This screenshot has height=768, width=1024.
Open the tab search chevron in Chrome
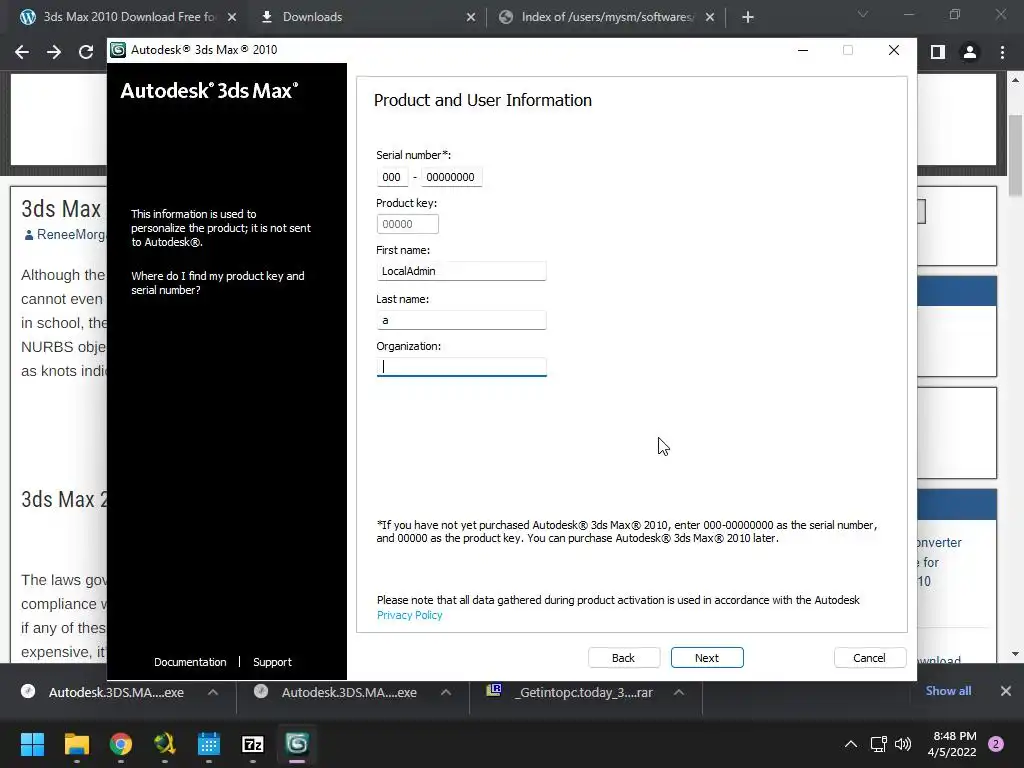pos(863,14)
